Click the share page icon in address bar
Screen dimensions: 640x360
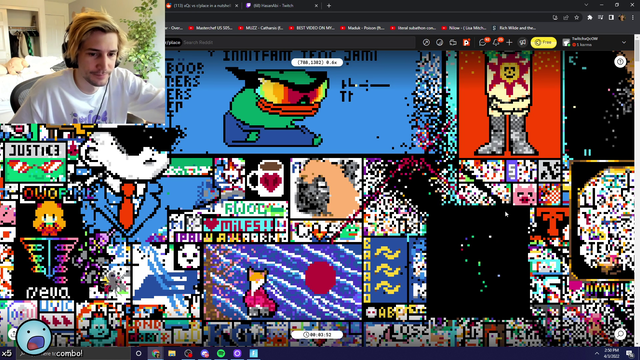(566, 18)
